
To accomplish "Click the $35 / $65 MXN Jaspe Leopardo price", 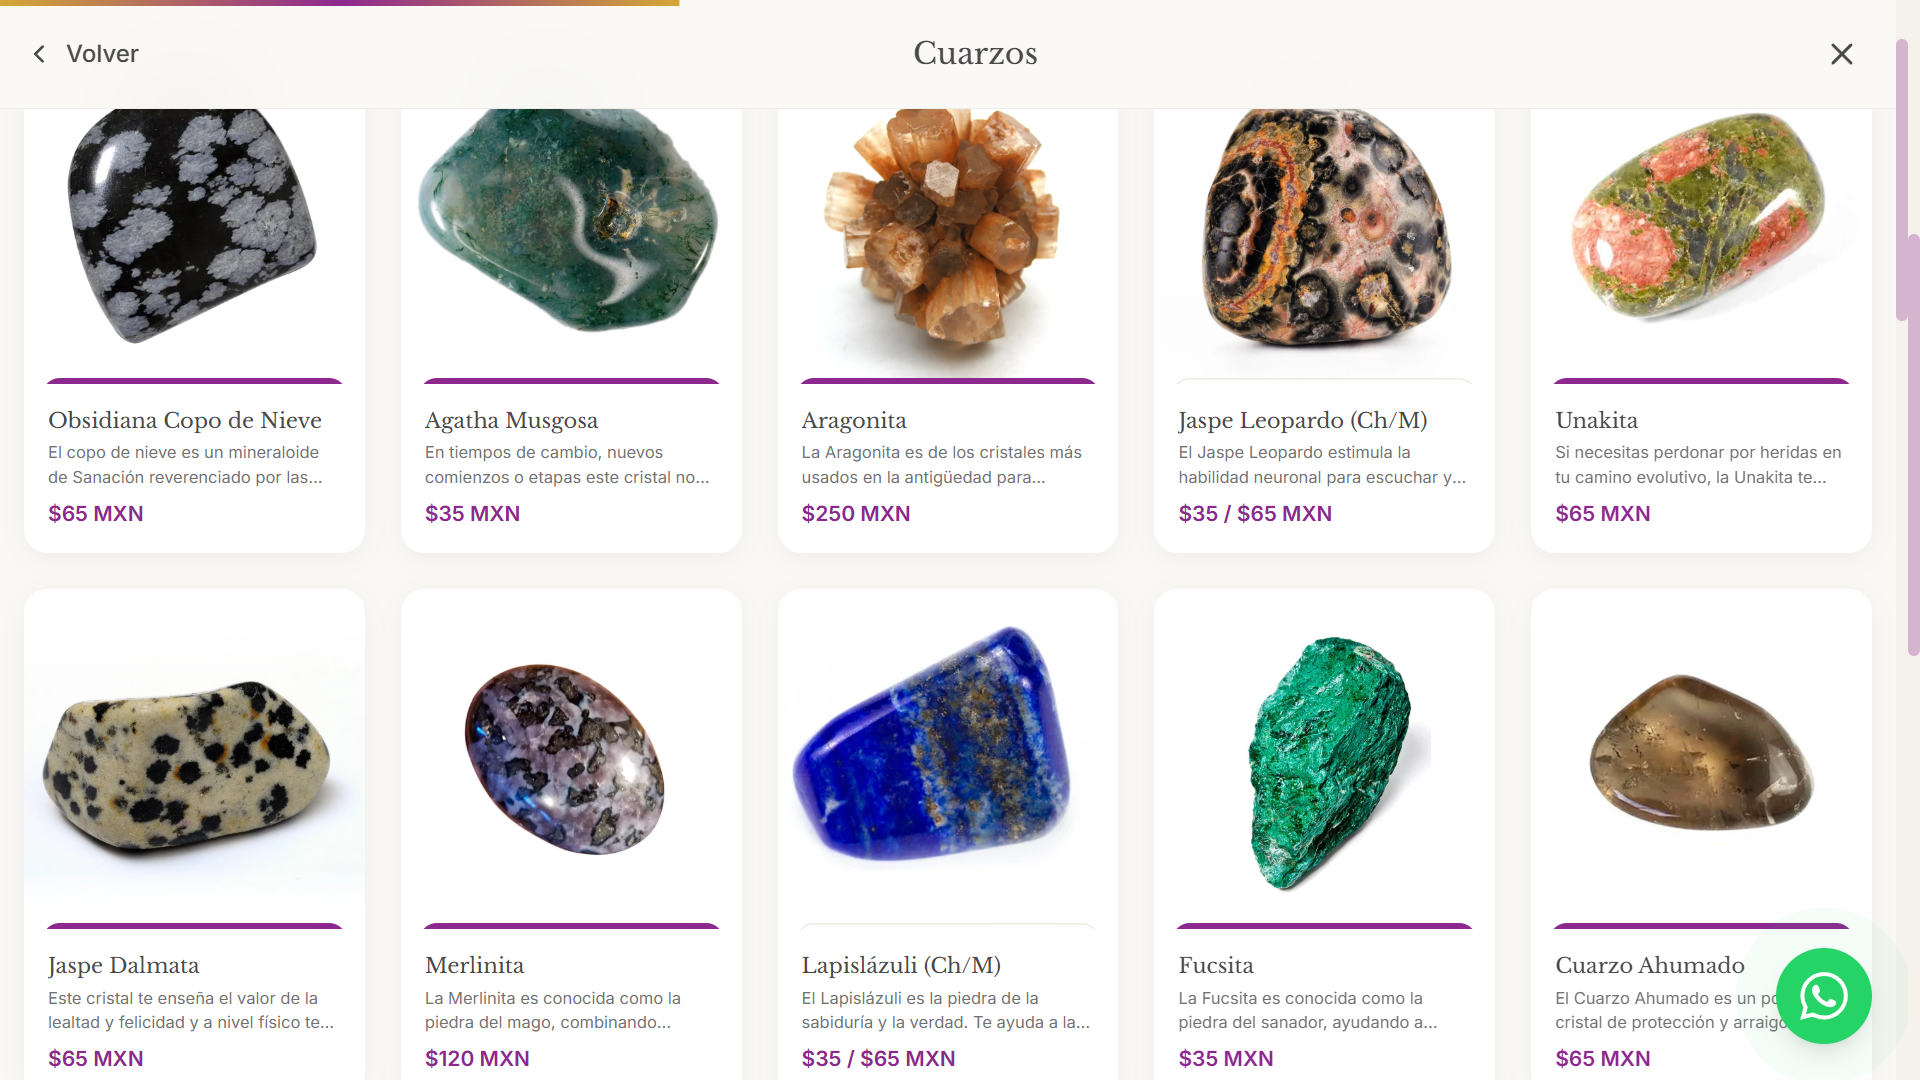I will click(1255, 513).
